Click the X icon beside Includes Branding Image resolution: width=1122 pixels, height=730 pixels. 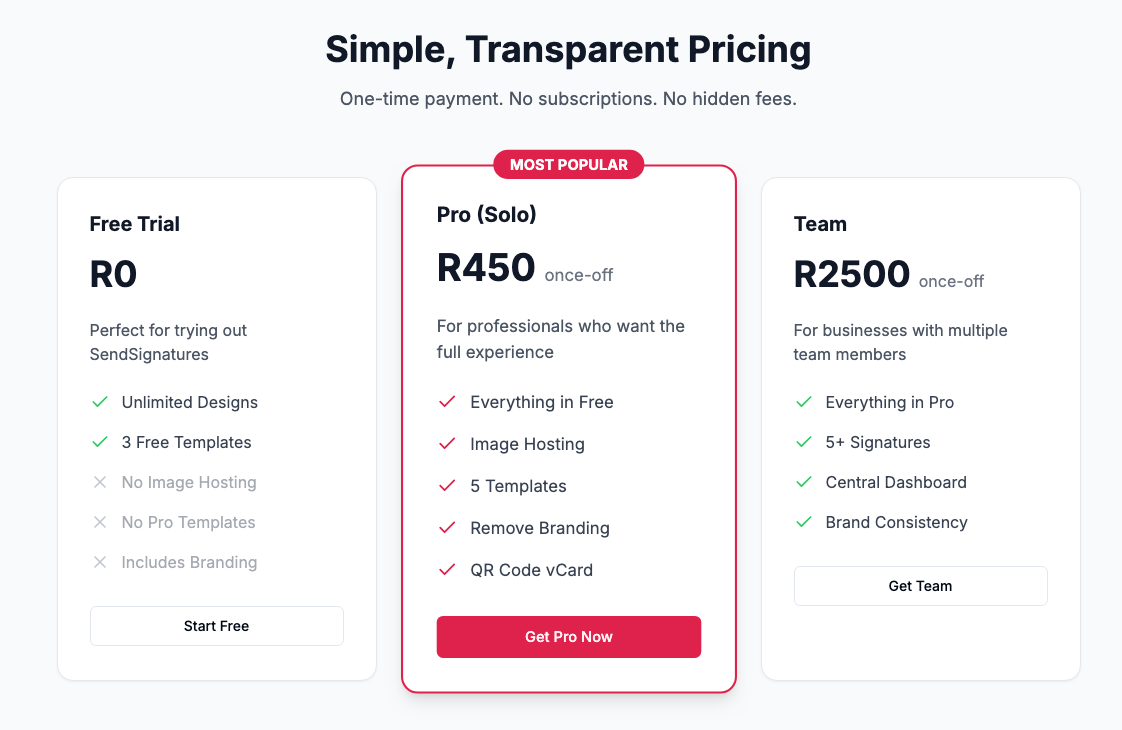(x=99, y=562)
